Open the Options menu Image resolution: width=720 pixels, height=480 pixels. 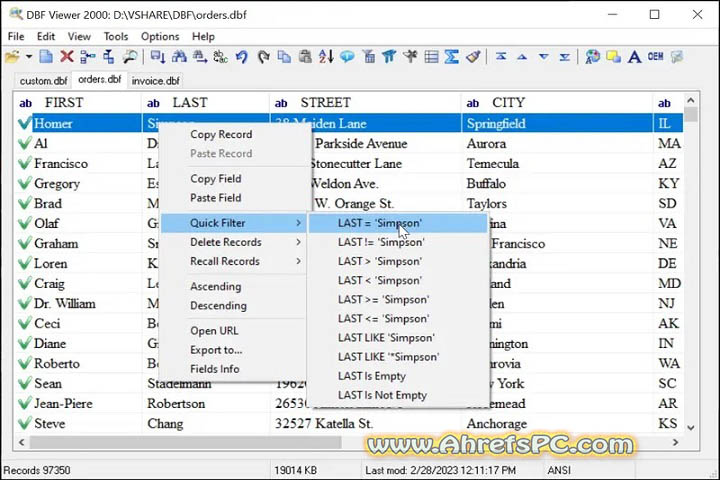coord(160,37)
